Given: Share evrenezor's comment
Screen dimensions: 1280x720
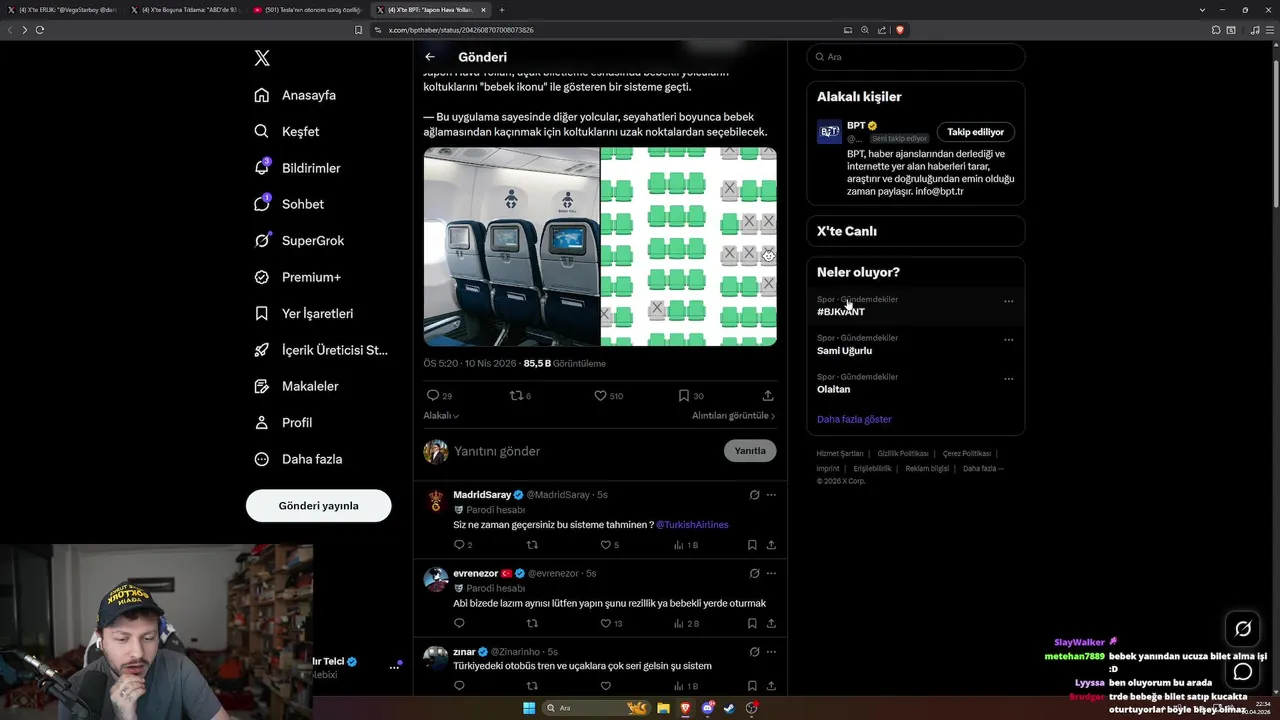Looking at the screenshot, I should point(771,624).
